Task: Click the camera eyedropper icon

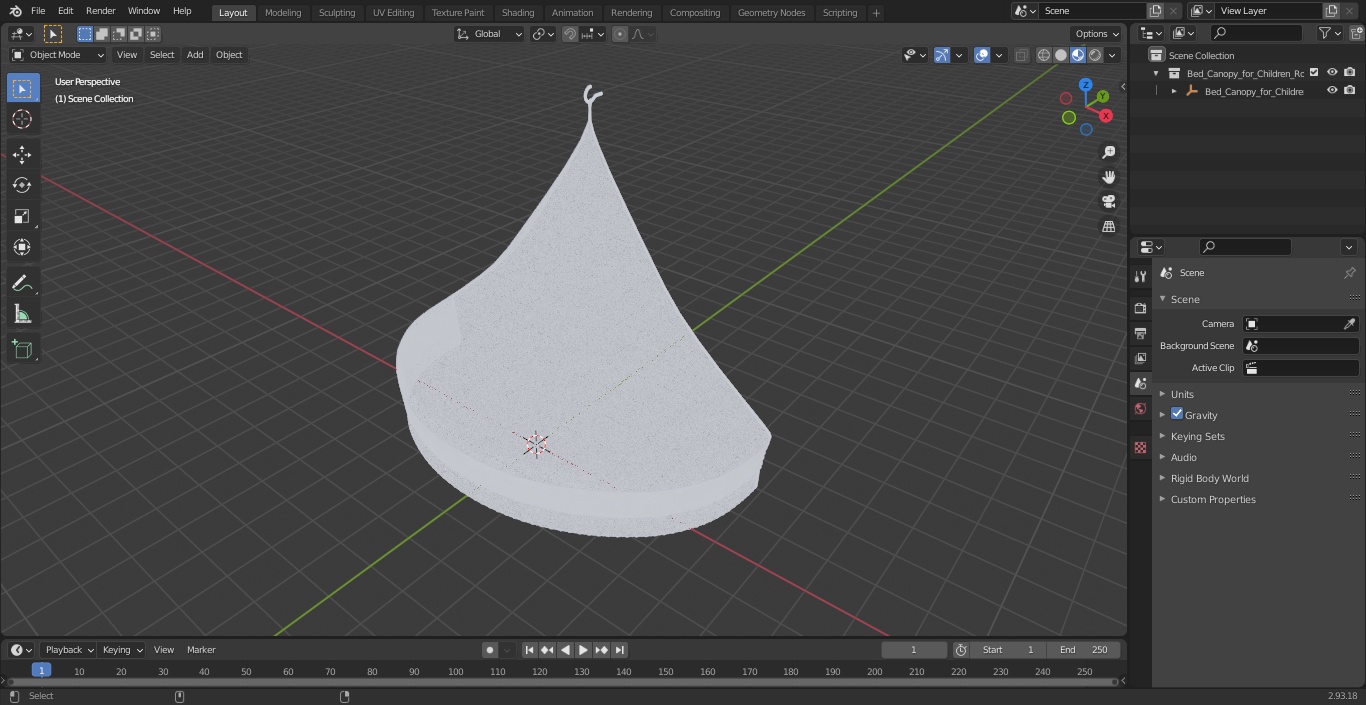Action: (1349, 324)
